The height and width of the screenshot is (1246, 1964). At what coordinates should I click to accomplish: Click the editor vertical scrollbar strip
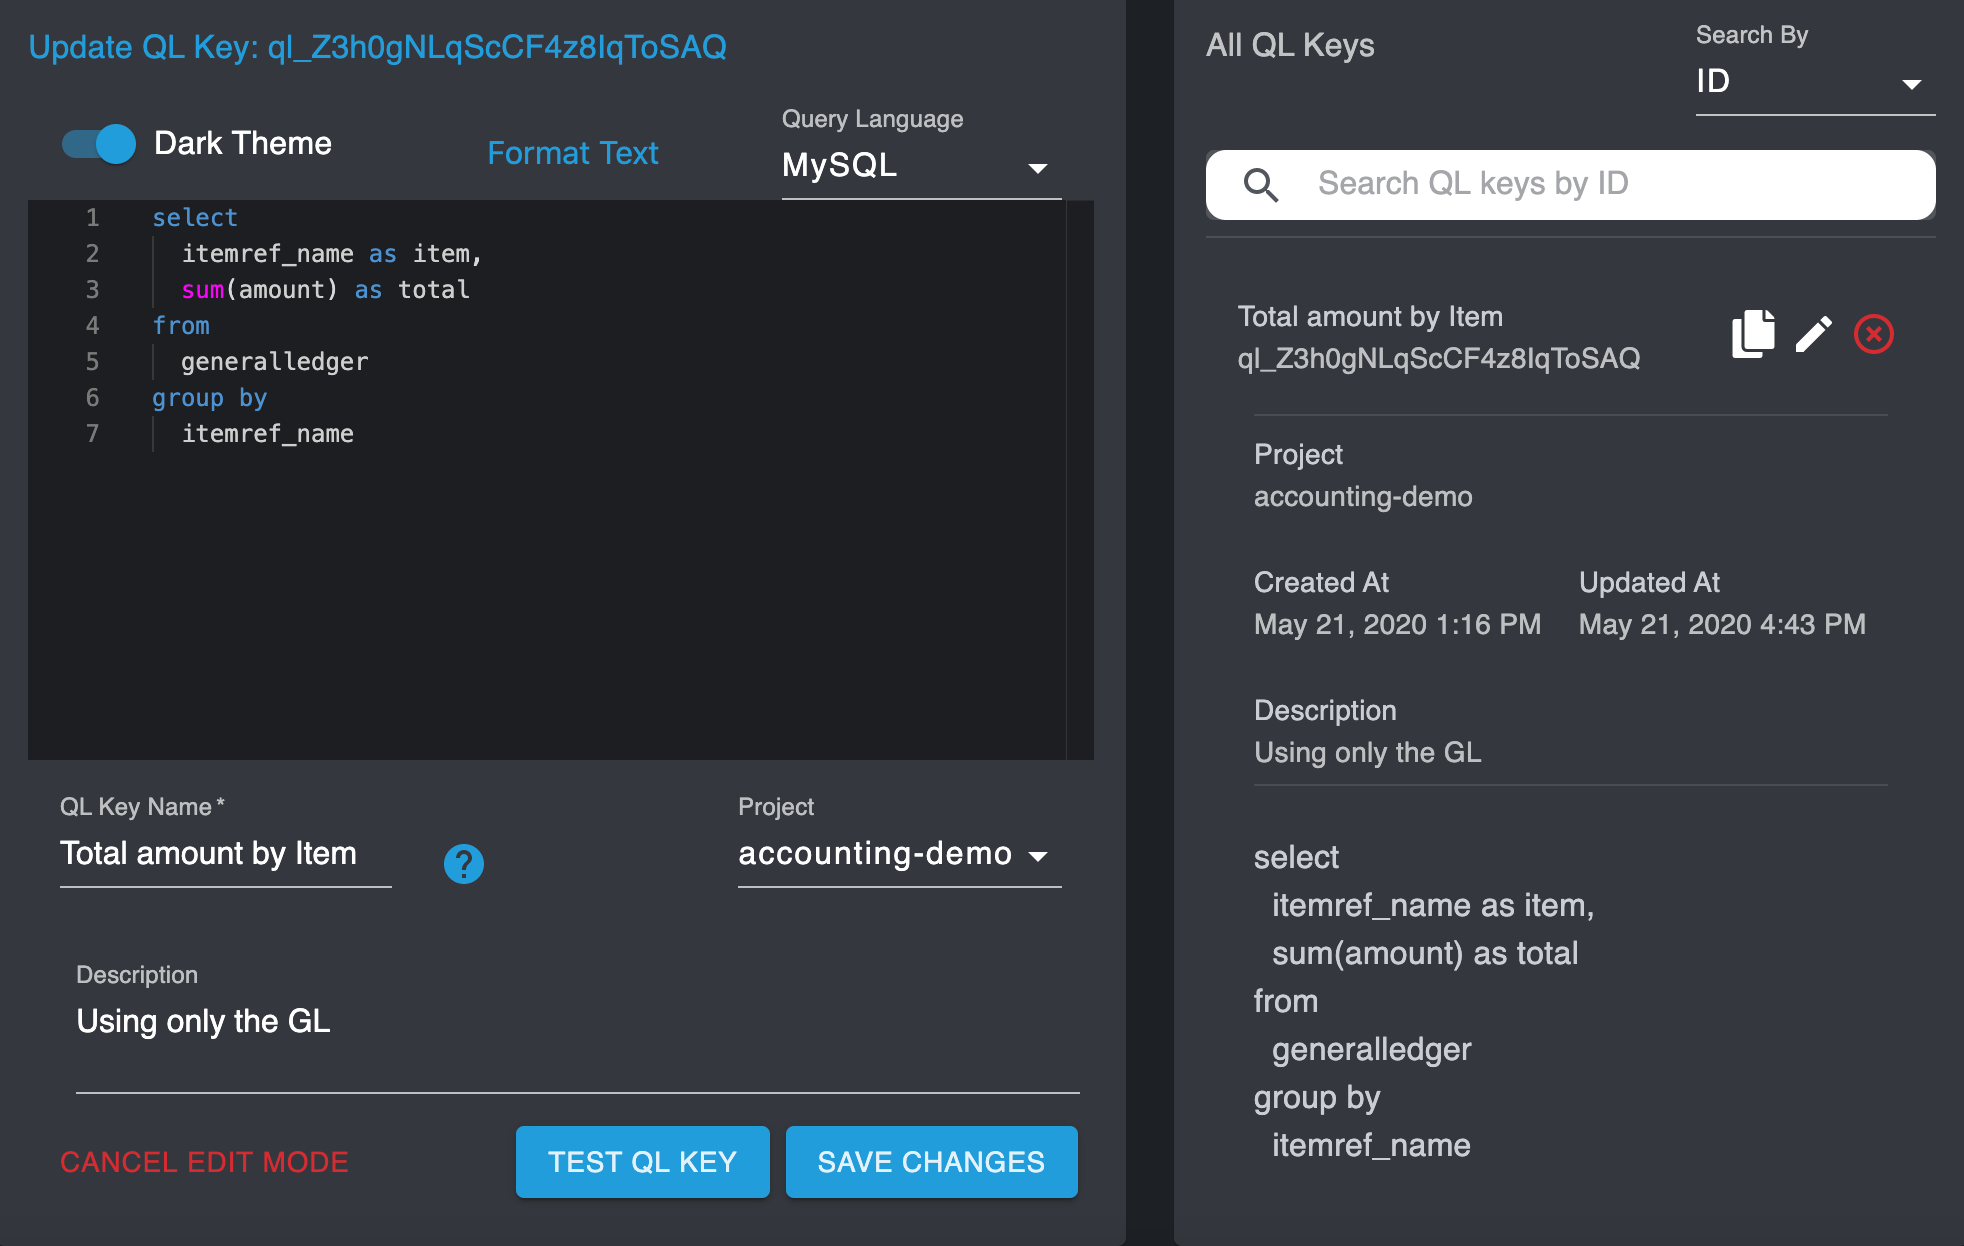pyautogui.click(x=1079, y=480)
